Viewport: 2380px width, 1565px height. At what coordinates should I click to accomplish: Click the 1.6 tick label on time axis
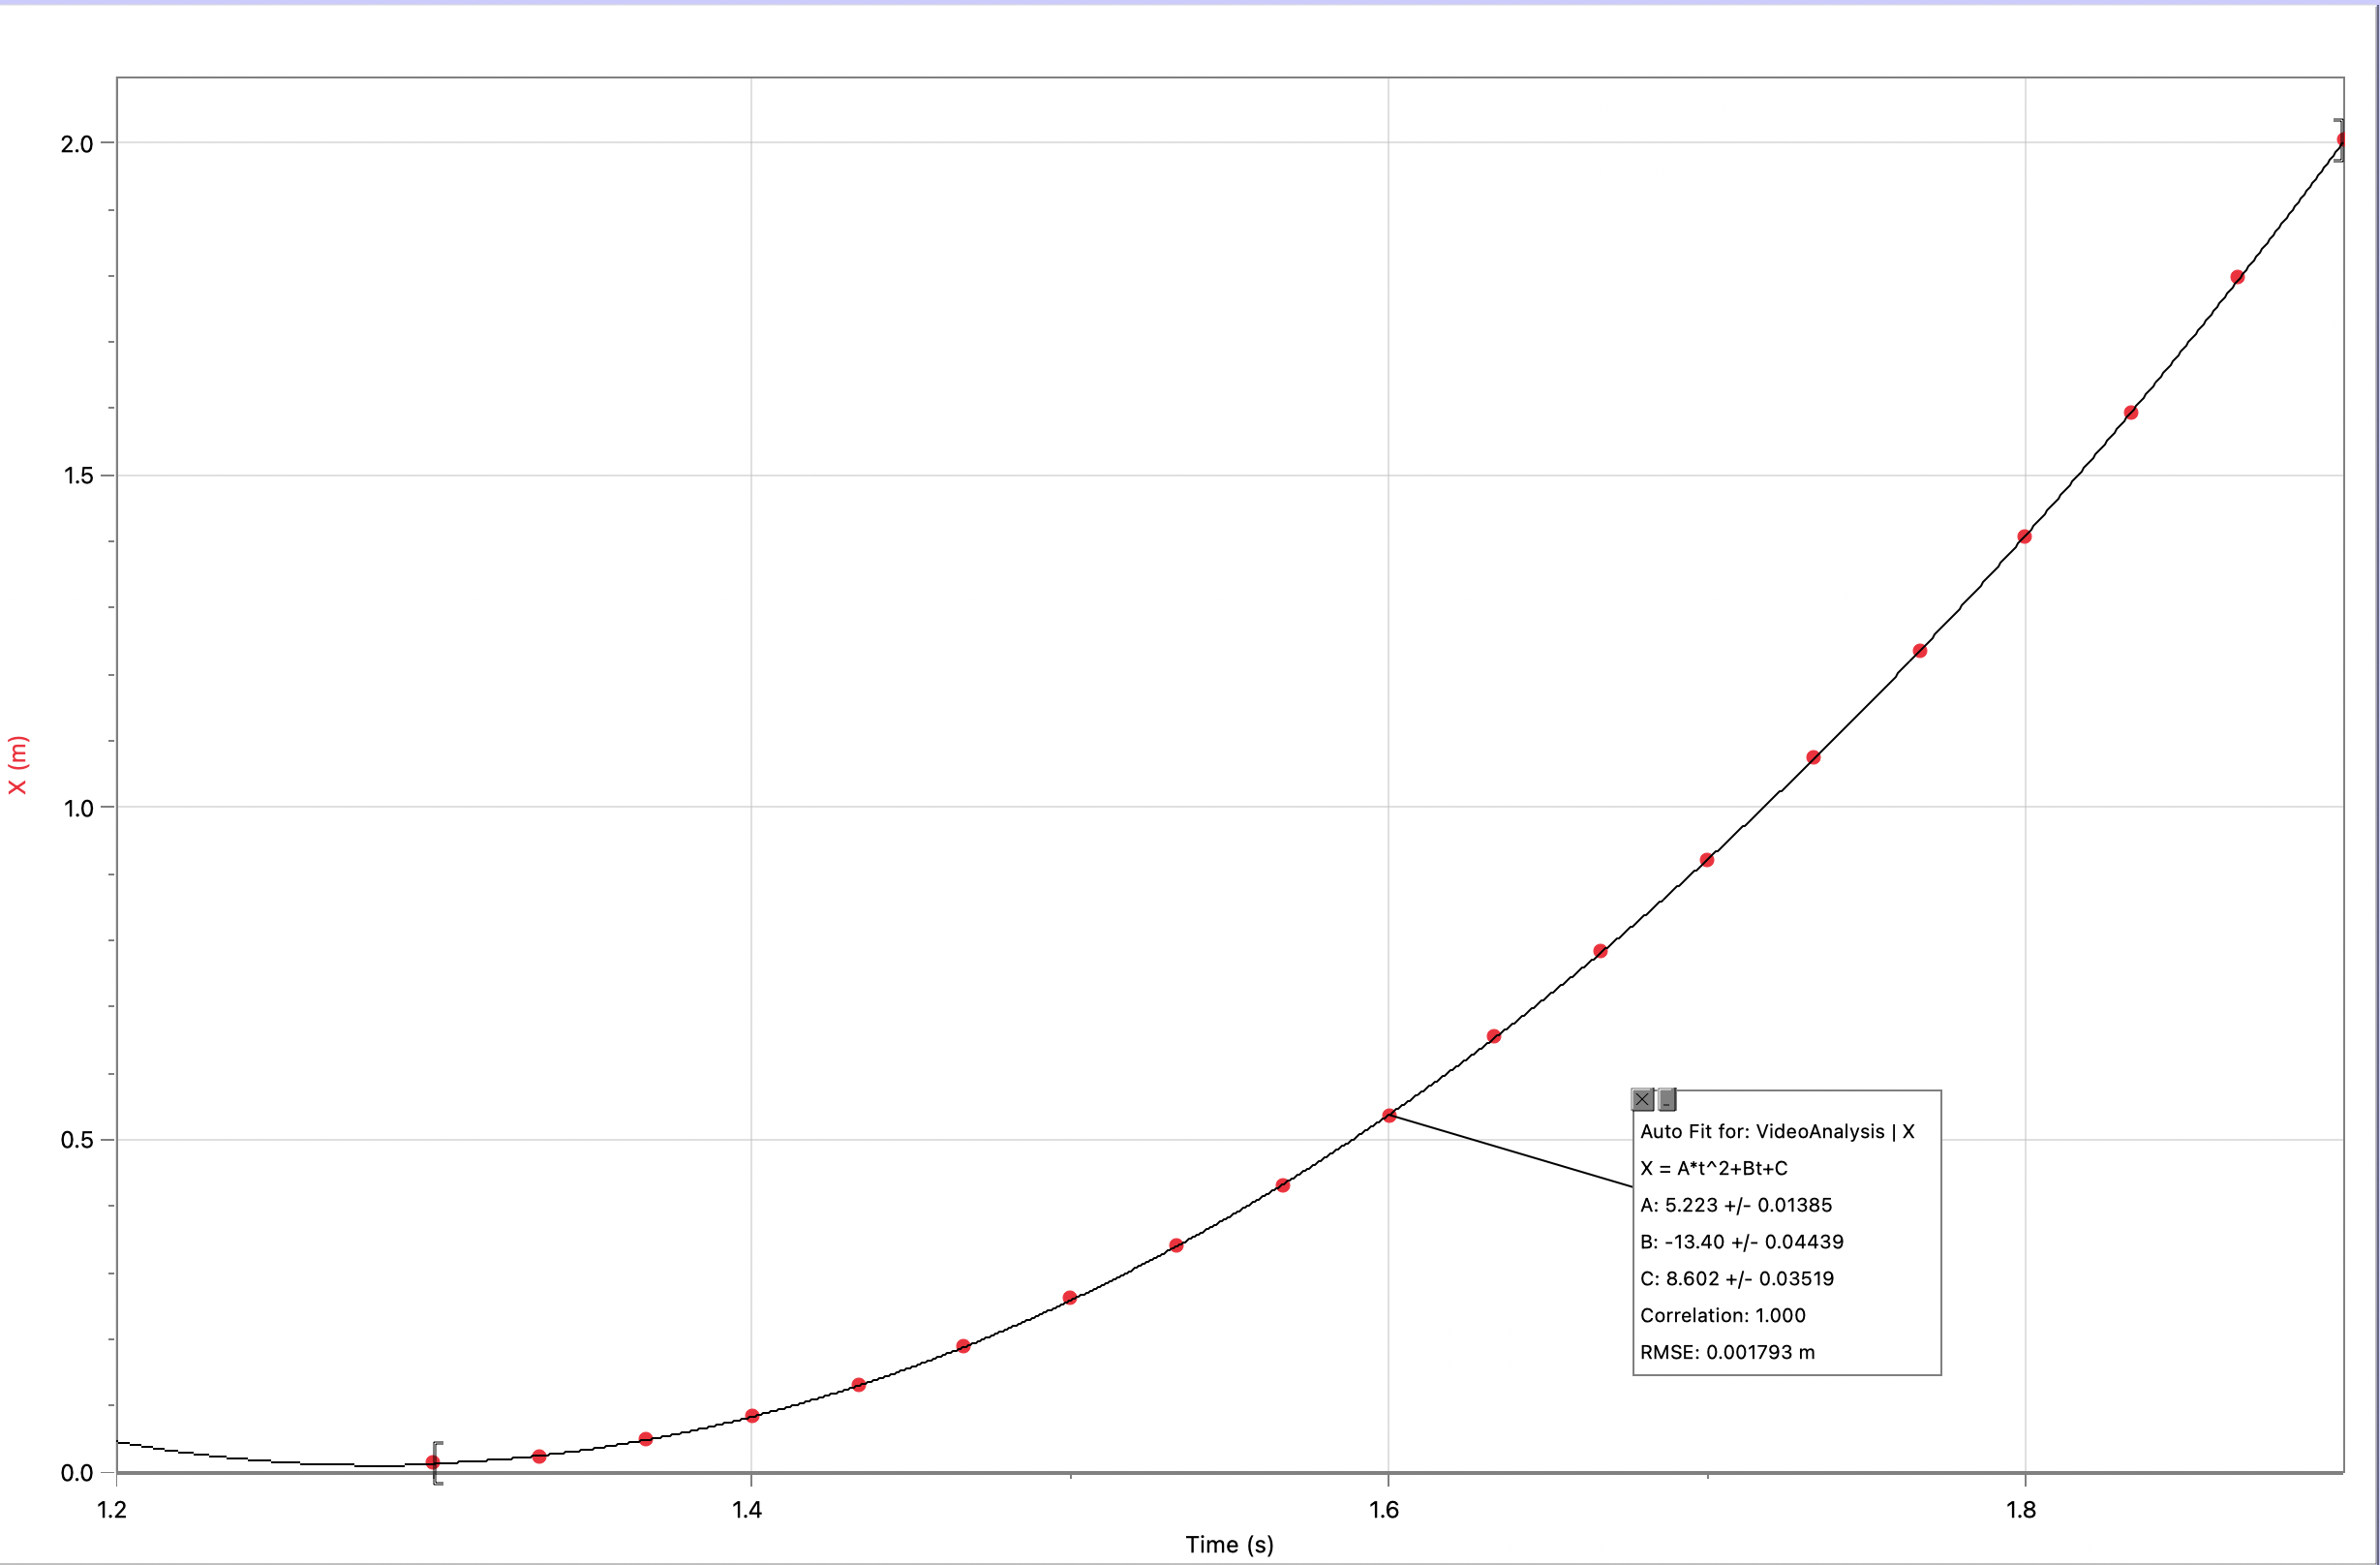[1386, 1510]
